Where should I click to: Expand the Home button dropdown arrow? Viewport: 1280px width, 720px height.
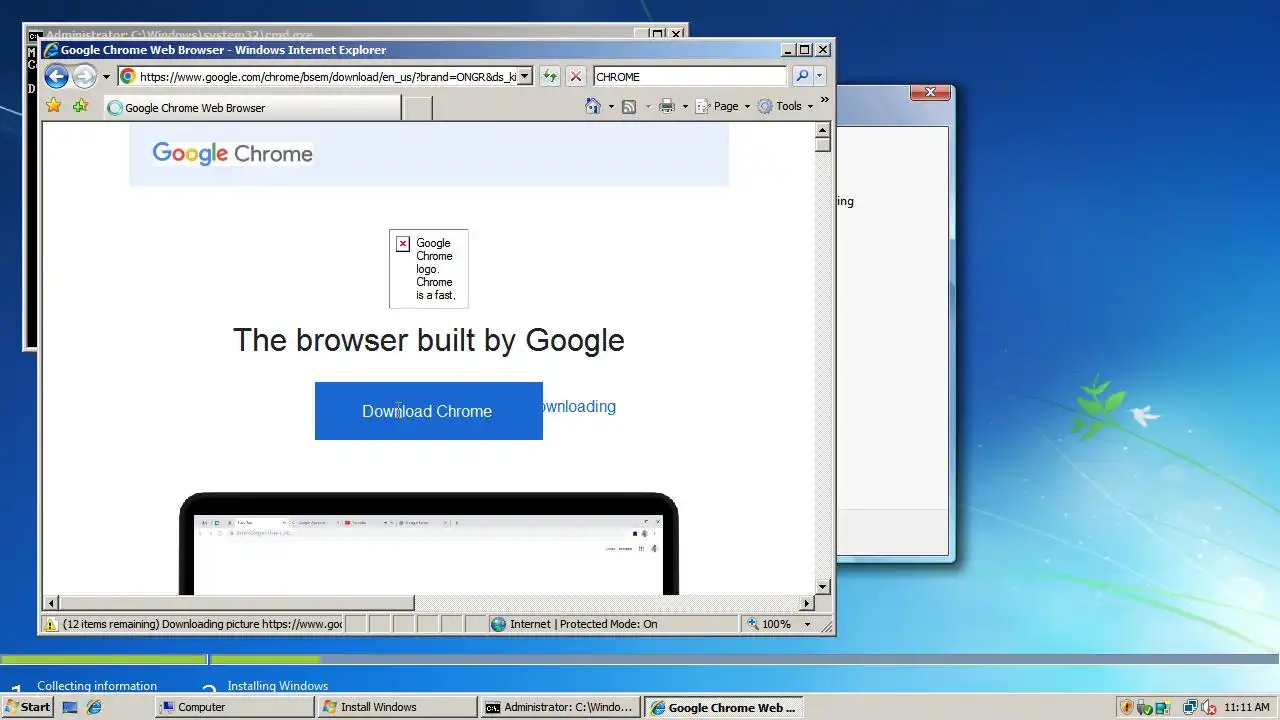pyautogui.click(x=610, y=106)
